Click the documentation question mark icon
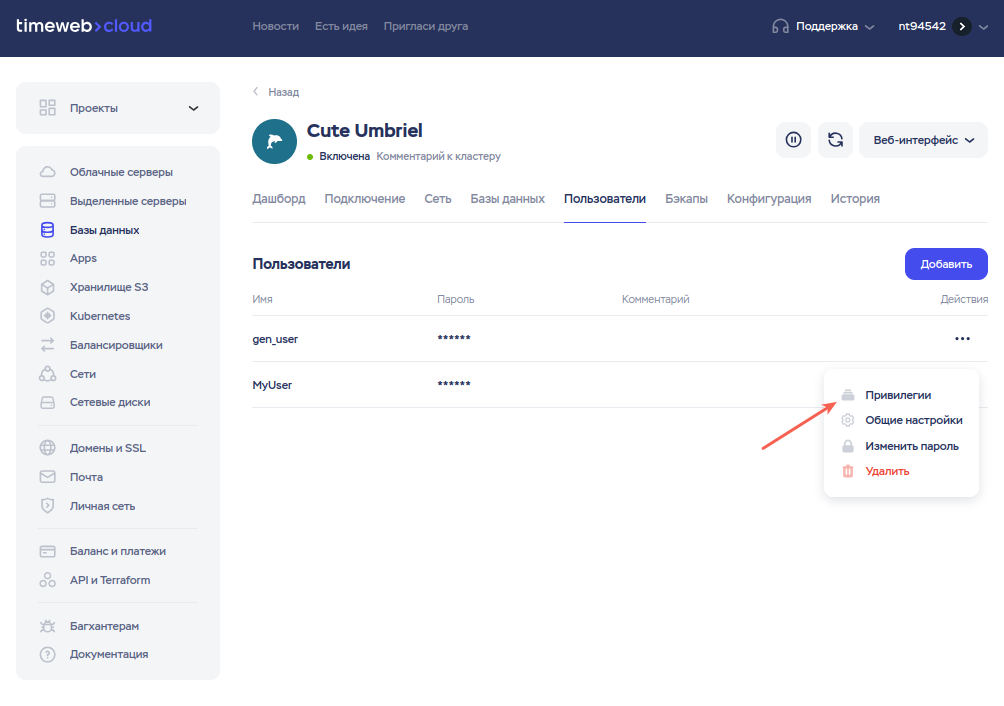The height and width of the screenshot is (706, 1004). pyautogui.click(x=47, y=654)
